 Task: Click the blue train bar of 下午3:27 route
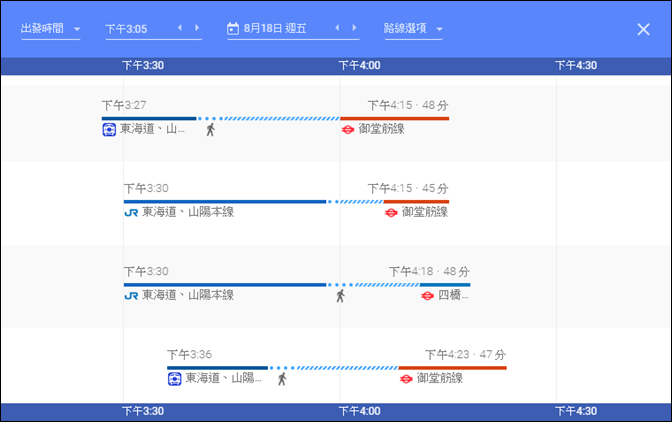click(149, 118)
